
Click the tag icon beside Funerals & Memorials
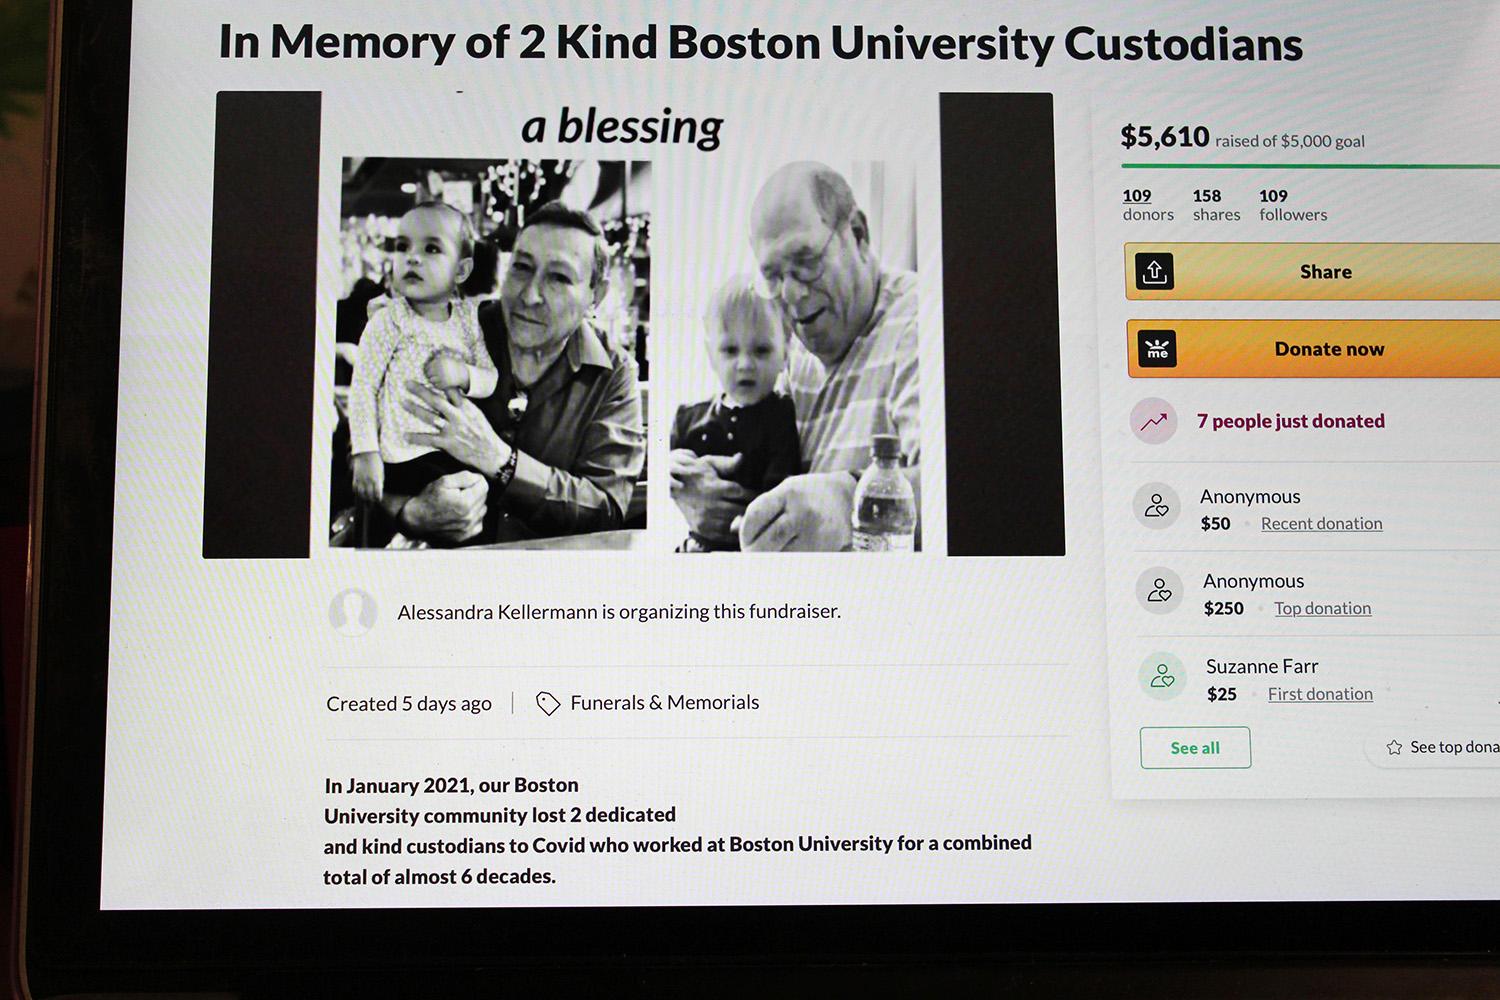coord(547,704)
